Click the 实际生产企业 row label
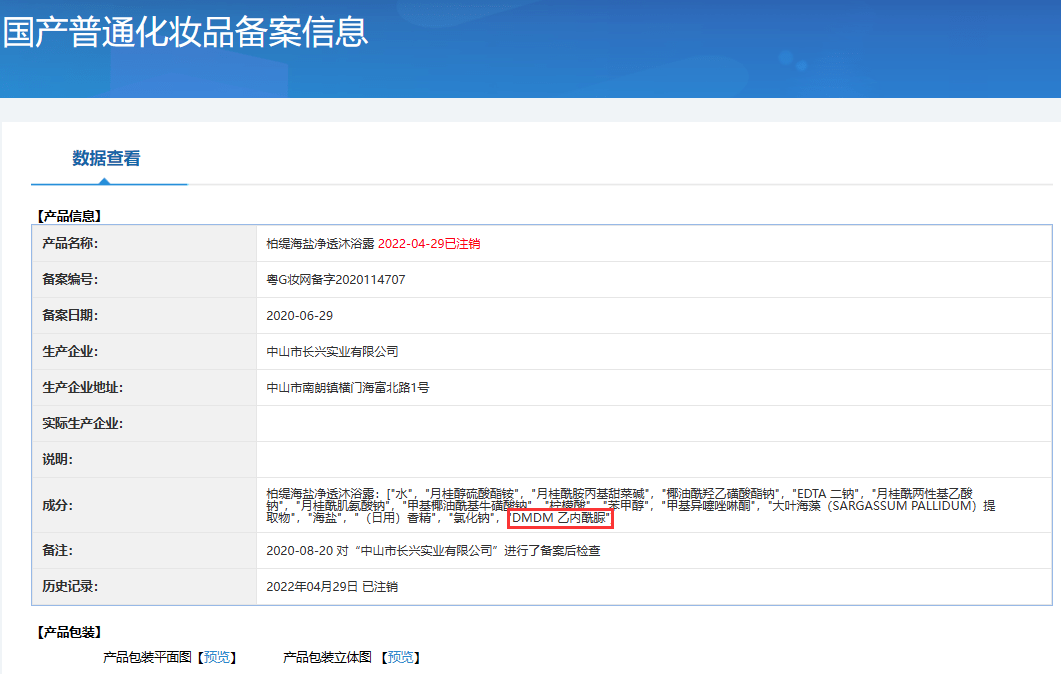 [x=83, y=424]
